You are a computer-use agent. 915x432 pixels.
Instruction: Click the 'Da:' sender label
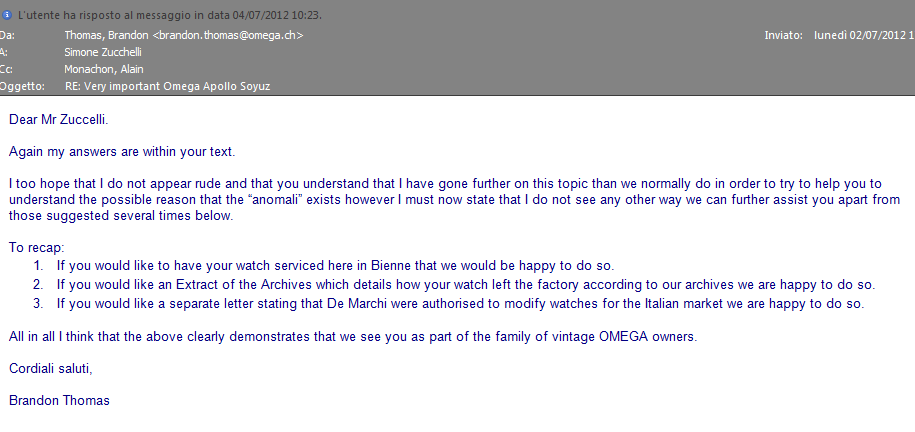[x=8, y=35]
